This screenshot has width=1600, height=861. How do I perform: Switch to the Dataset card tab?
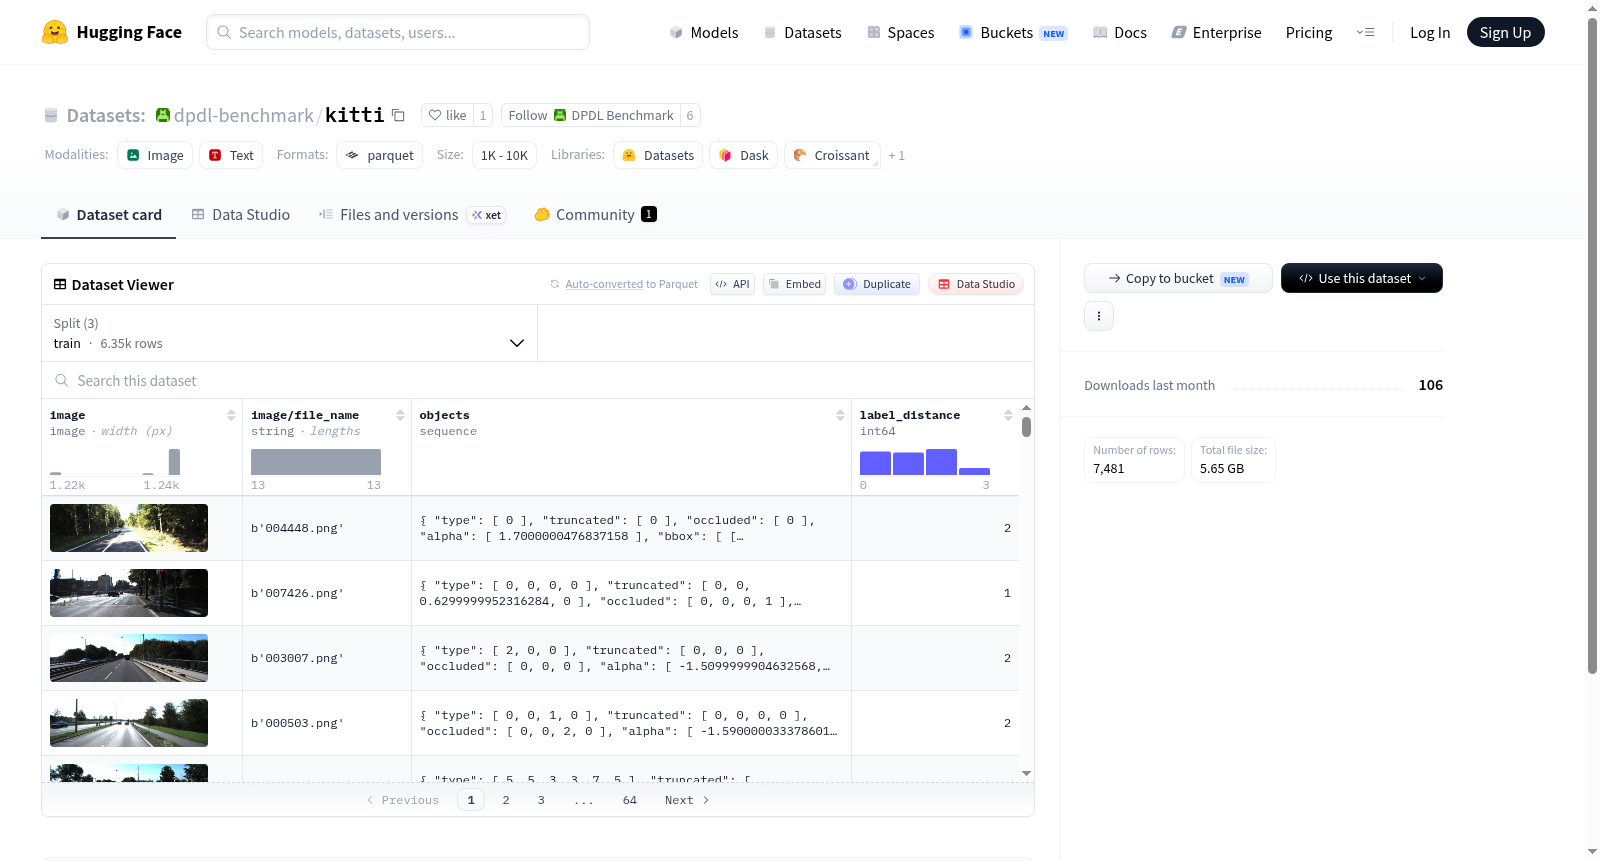tap(108, 214)
